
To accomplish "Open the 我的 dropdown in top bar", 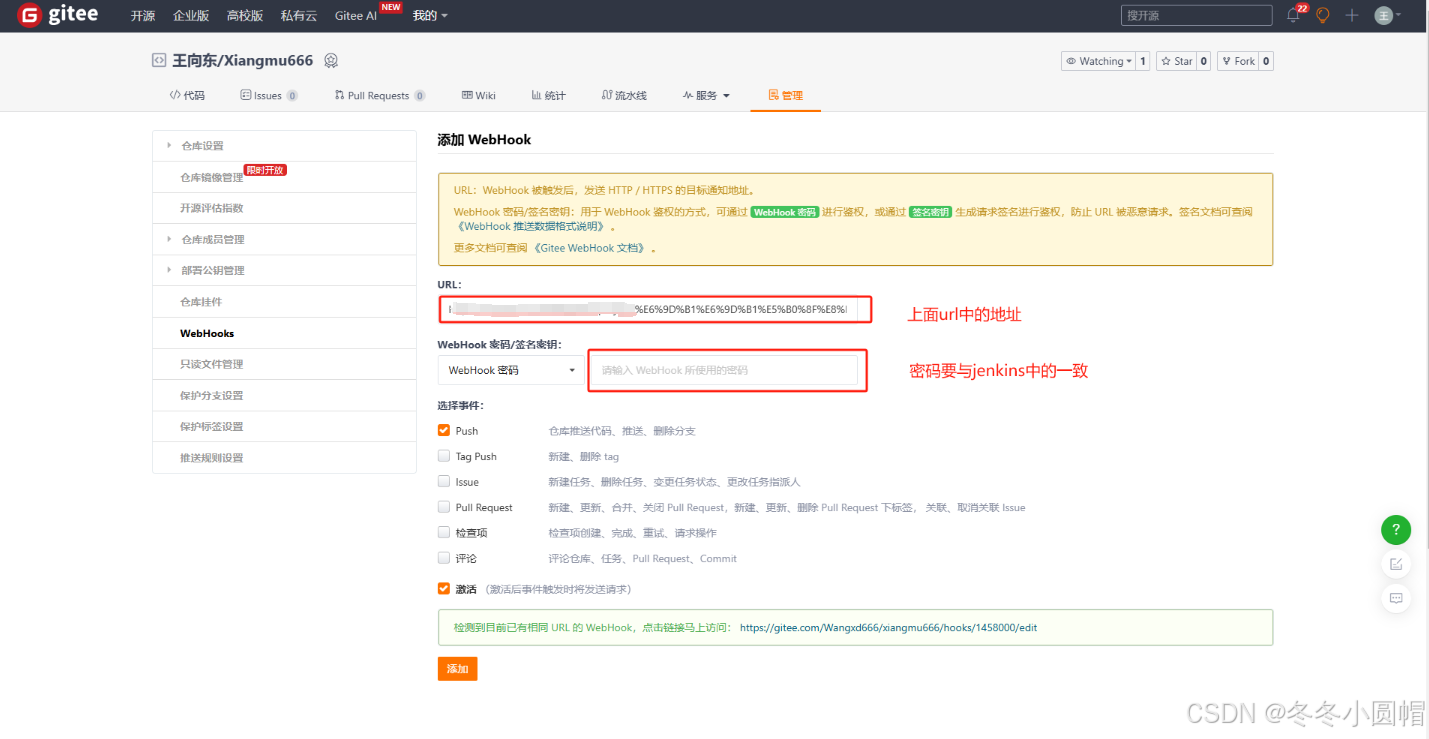I will click(x=430, y=16).
